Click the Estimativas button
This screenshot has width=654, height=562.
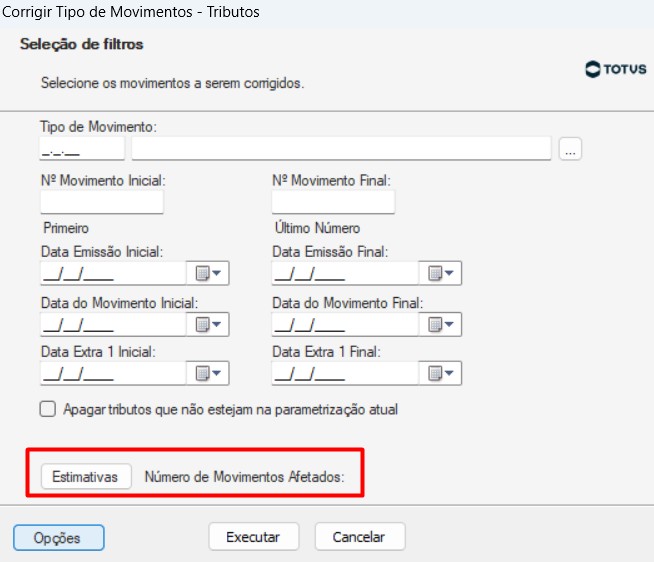(86, 476)
